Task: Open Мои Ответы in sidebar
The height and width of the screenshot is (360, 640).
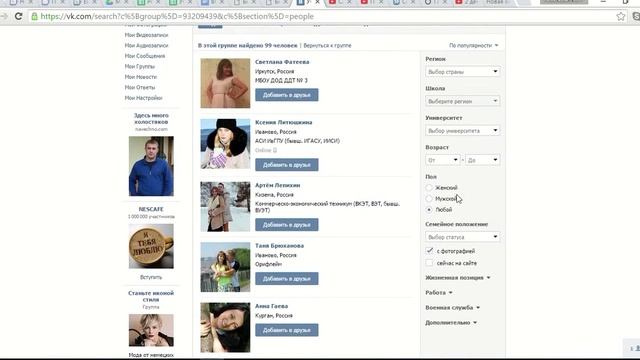Action: [x=140, y=87]
